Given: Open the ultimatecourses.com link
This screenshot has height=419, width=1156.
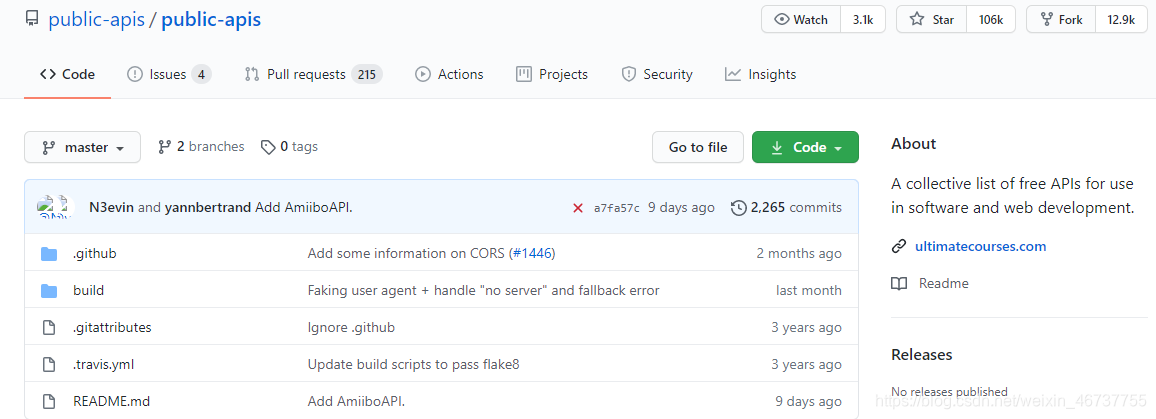Looking at the screenshot, I should tap(981, 246).
